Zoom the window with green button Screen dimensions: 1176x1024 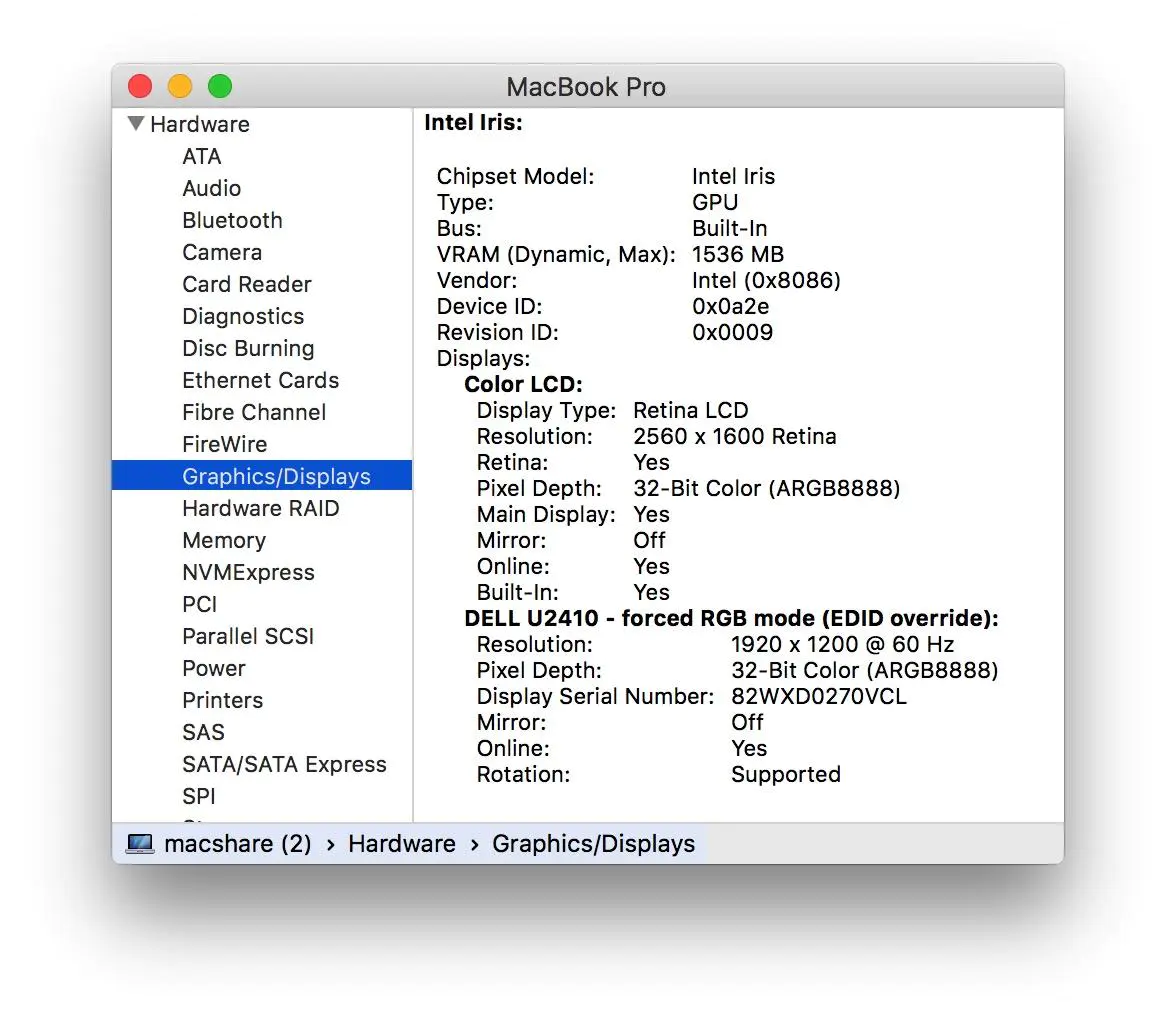tap(220, 86)
